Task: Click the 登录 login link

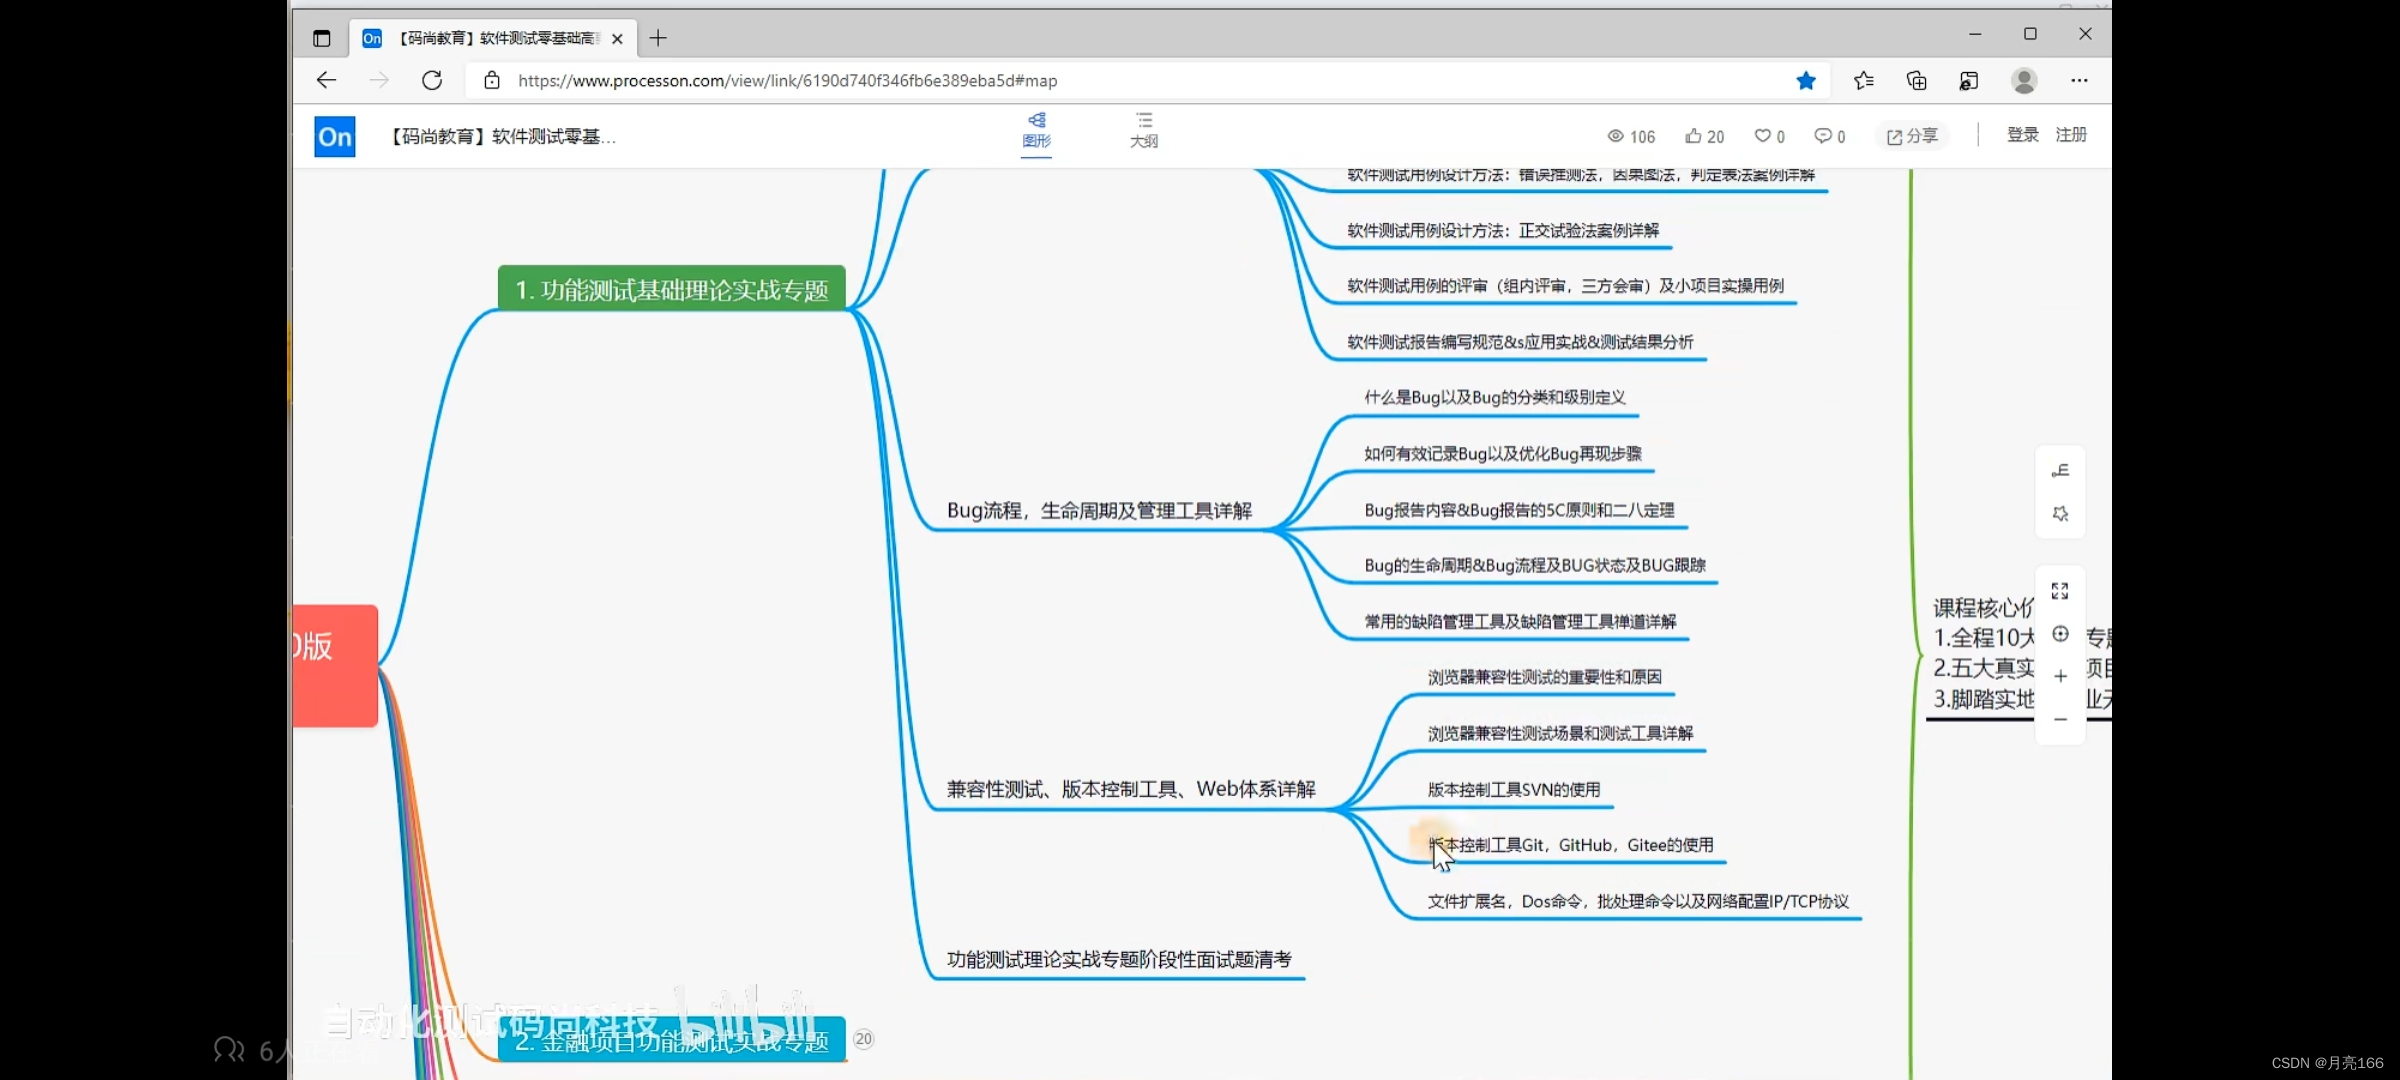Action: [x=2022, y=135]
